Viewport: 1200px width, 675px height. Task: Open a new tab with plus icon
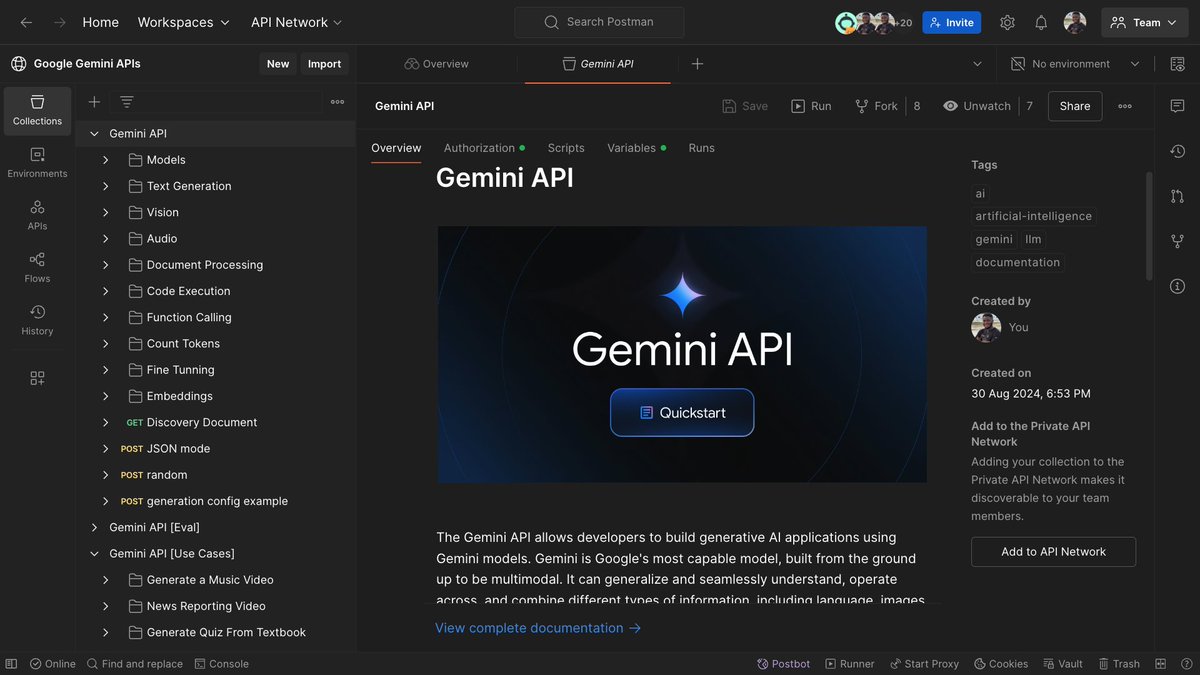(698, 64)
